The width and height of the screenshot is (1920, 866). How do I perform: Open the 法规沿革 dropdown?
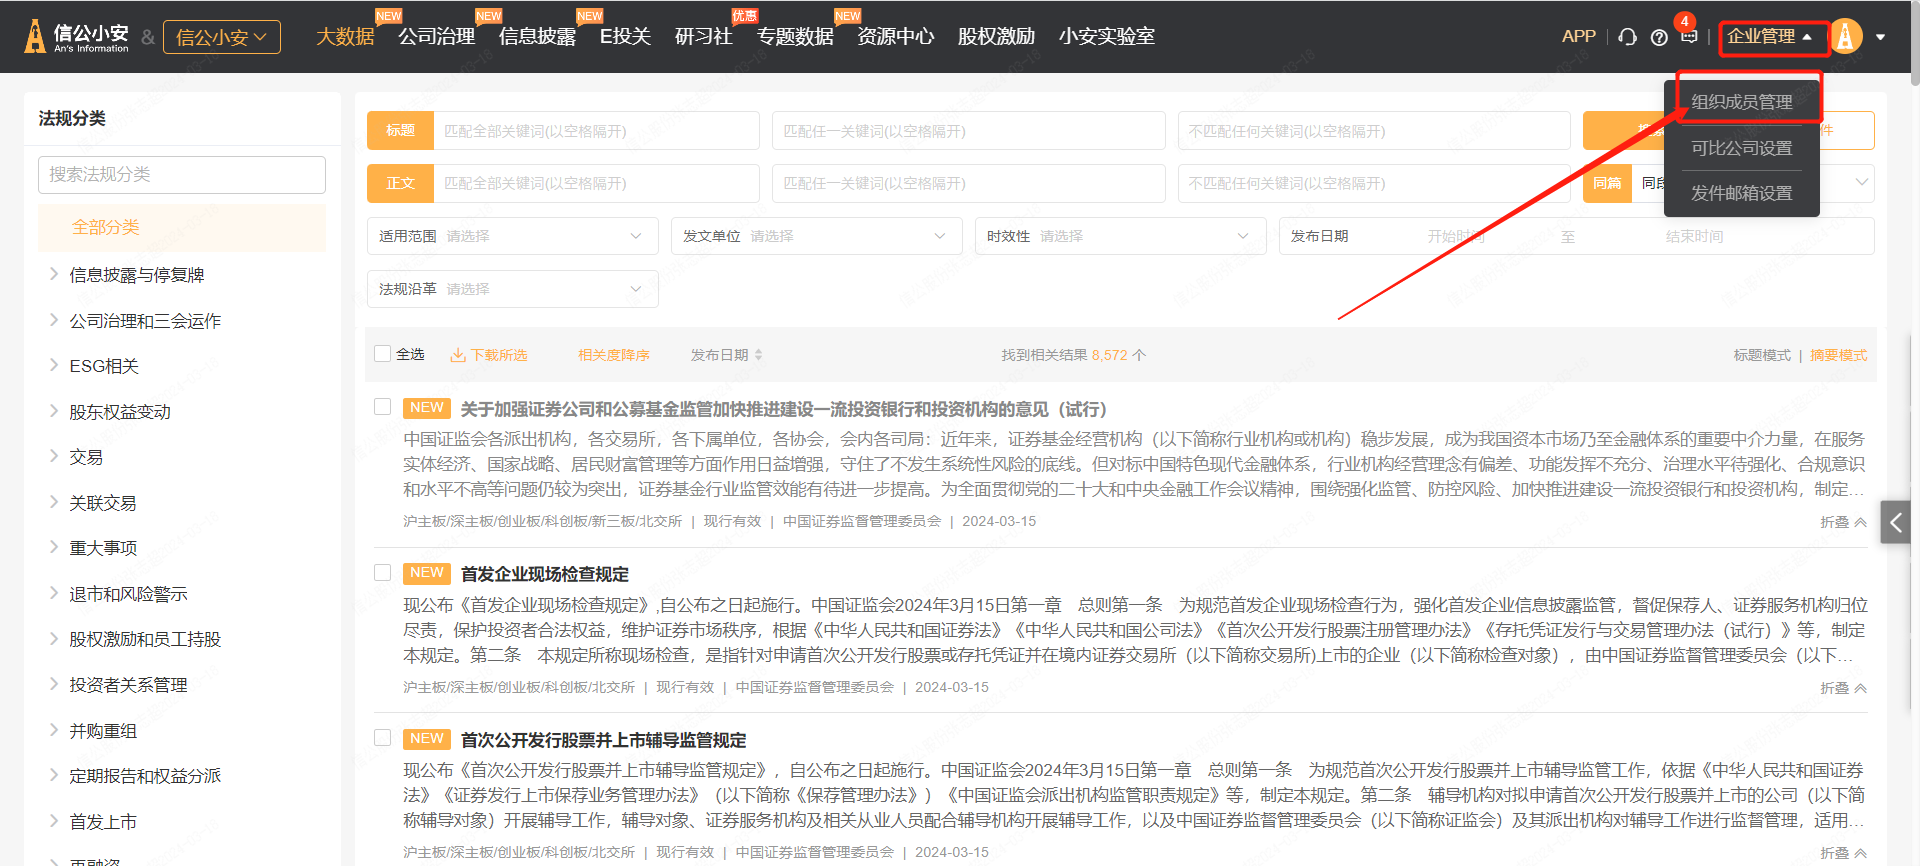[512, 289]
